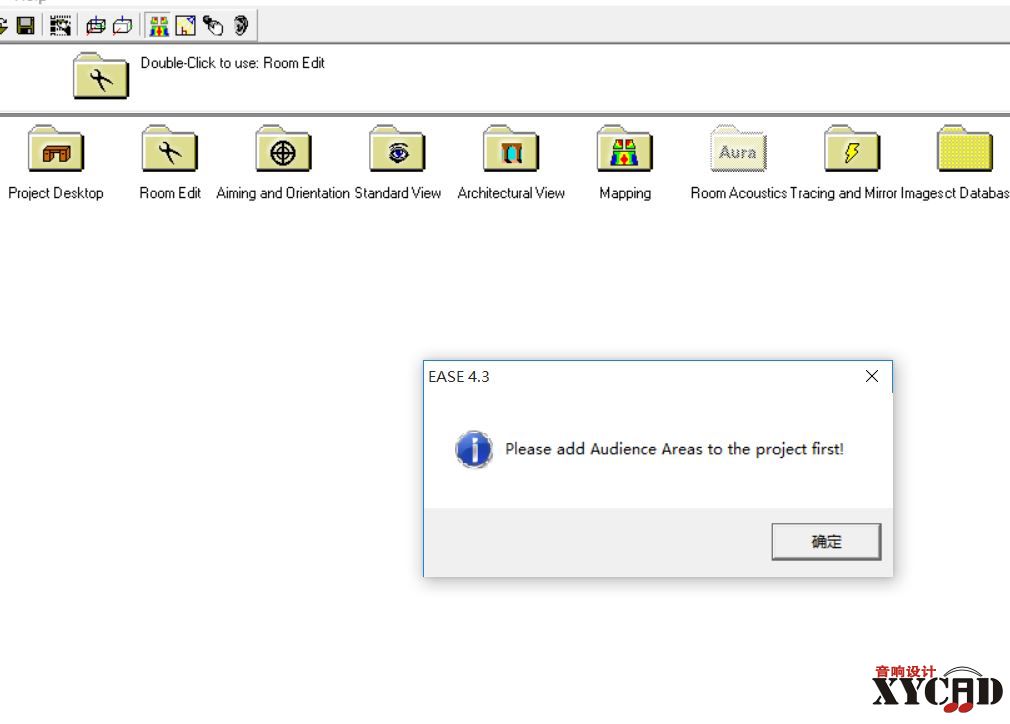
Task: Open the Architectural View folder
Action: click(x=511, y=148)
